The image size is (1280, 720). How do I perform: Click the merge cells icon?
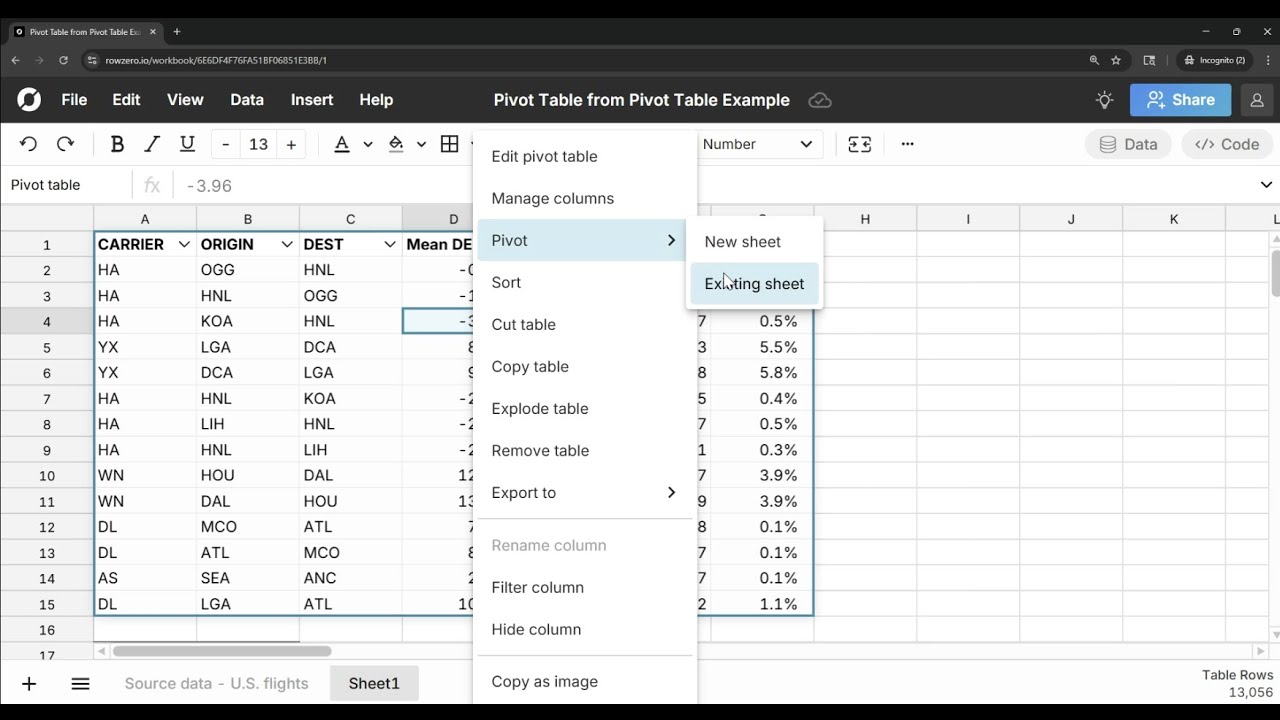tap(859, 144)
